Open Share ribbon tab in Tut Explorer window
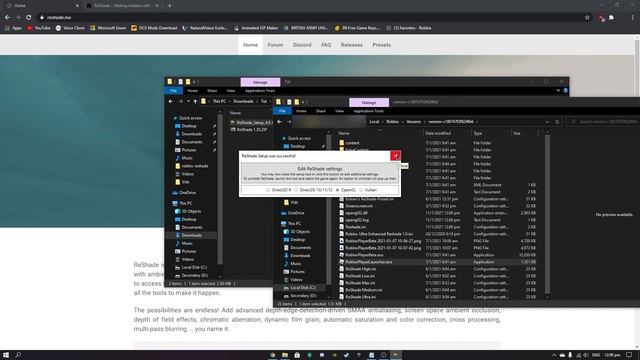The width and height of the screenshot is (640, 360). coord(212,91)
